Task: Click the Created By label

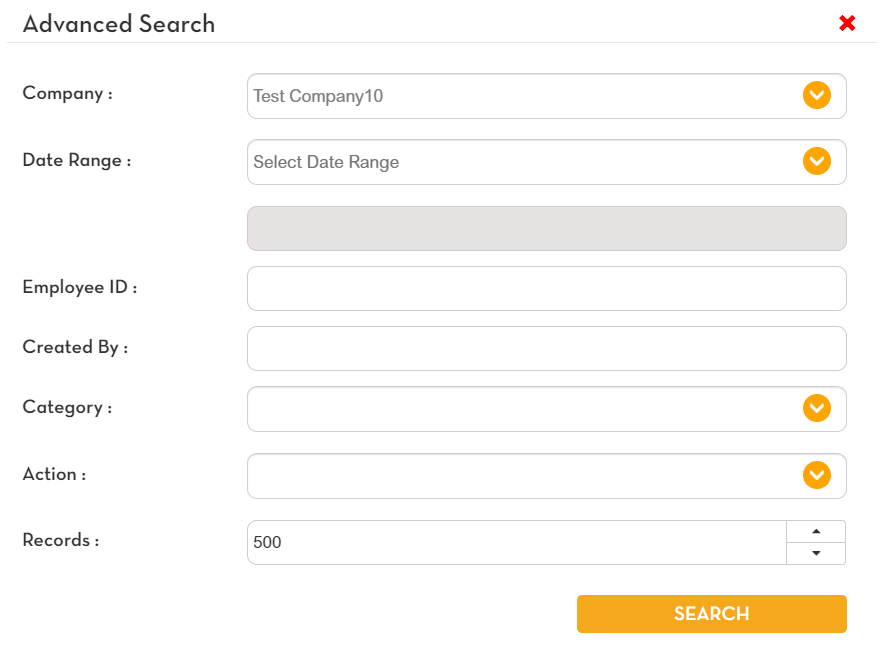Action: point(75,347)
